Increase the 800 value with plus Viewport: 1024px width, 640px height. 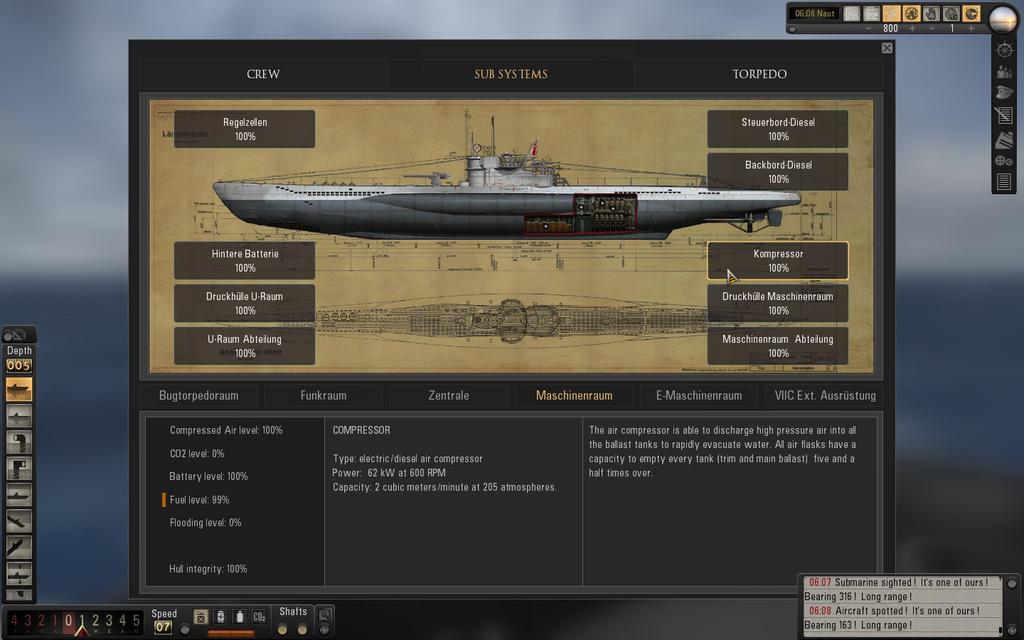(x=912, y=29)
